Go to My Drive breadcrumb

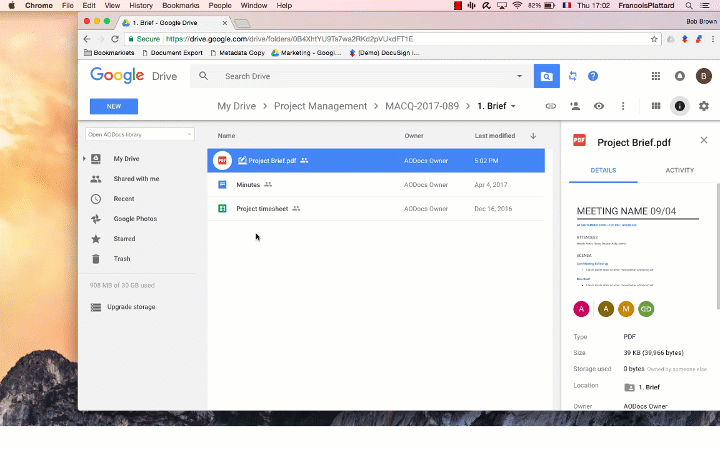[x=236, y=106]
